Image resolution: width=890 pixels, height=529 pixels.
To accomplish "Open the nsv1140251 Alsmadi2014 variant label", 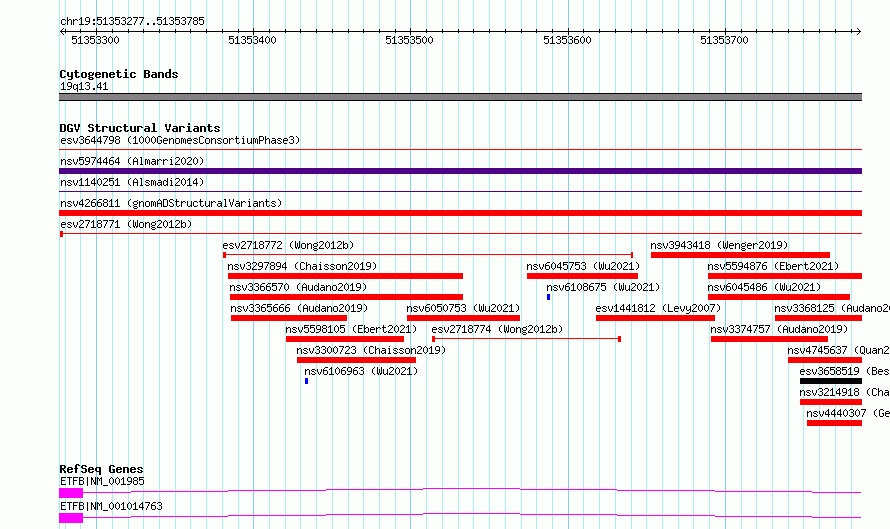I will [x=132, y=182].
